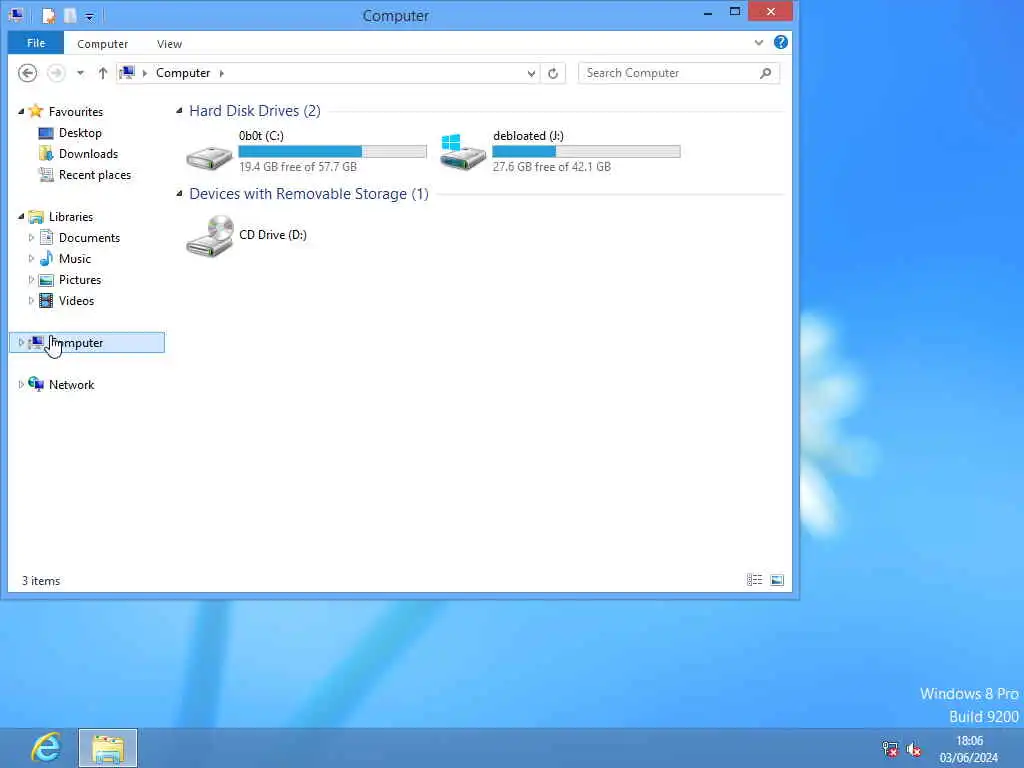Collapse the Hard Disk Drives group
This screenshot has width=1024, height=768.
(179, 110)
